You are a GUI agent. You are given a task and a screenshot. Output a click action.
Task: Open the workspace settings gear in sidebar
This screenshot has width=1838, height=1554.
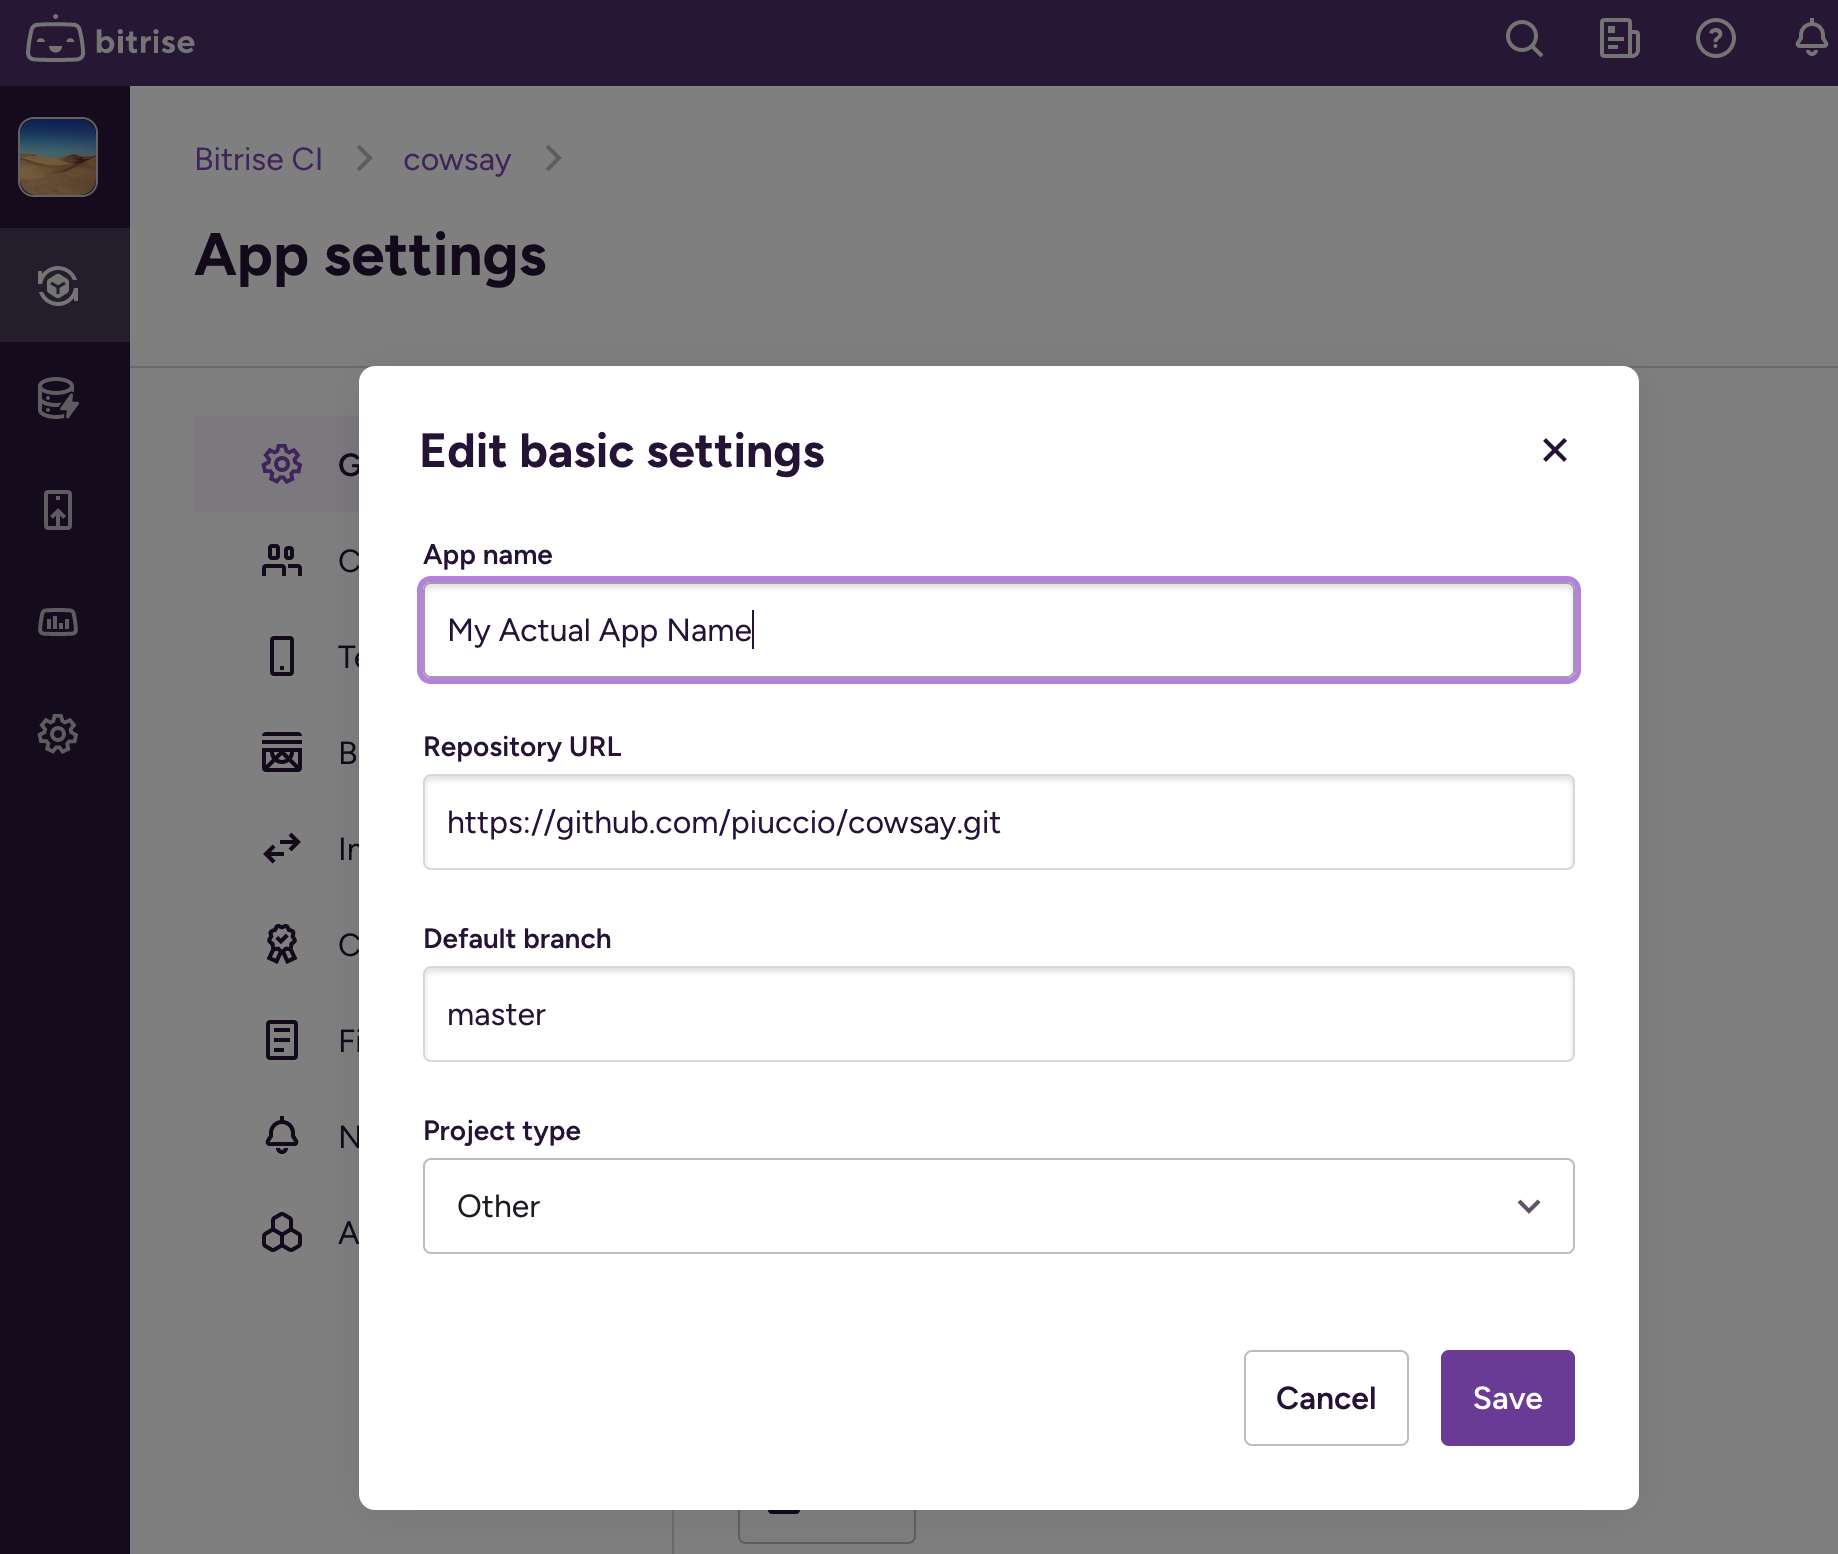pos(58,734)
